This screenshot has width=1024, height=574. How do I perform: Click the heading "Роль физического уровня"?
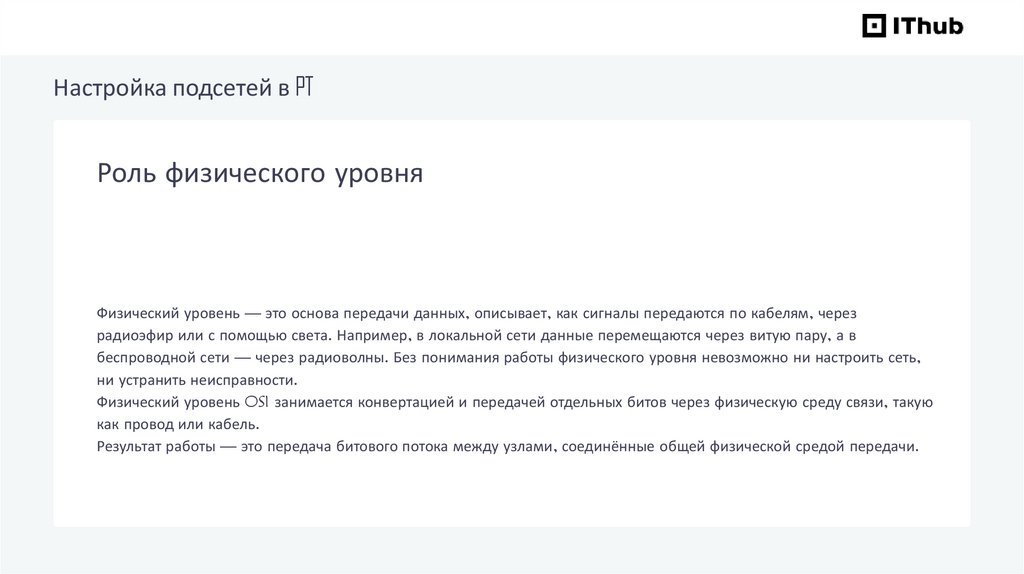(x=260, y=173)
